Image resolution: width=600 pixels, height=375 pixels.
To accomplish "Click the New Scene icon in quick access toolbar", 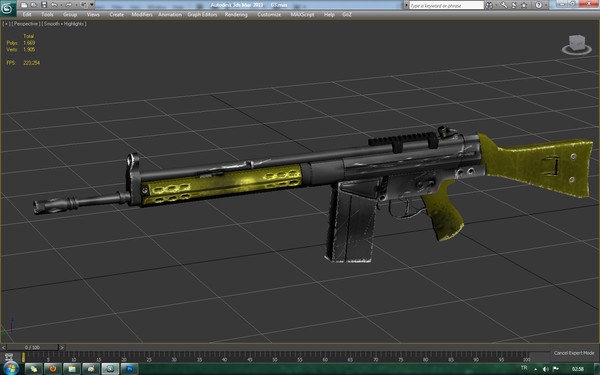I will 24,5.
